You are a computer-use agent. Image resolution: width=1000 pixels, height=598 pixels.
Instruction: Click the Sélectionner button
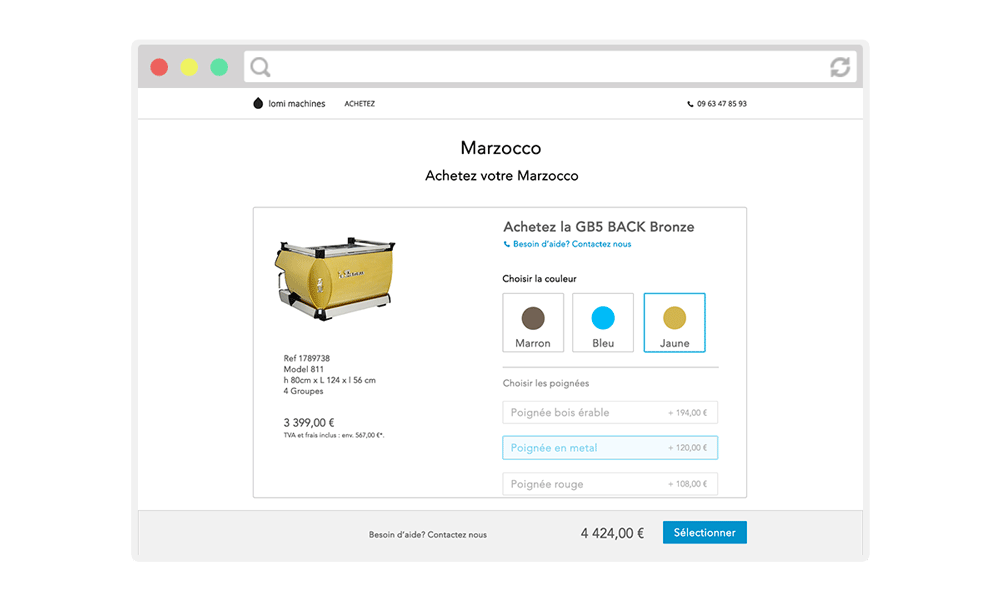[x=705, y=532]
